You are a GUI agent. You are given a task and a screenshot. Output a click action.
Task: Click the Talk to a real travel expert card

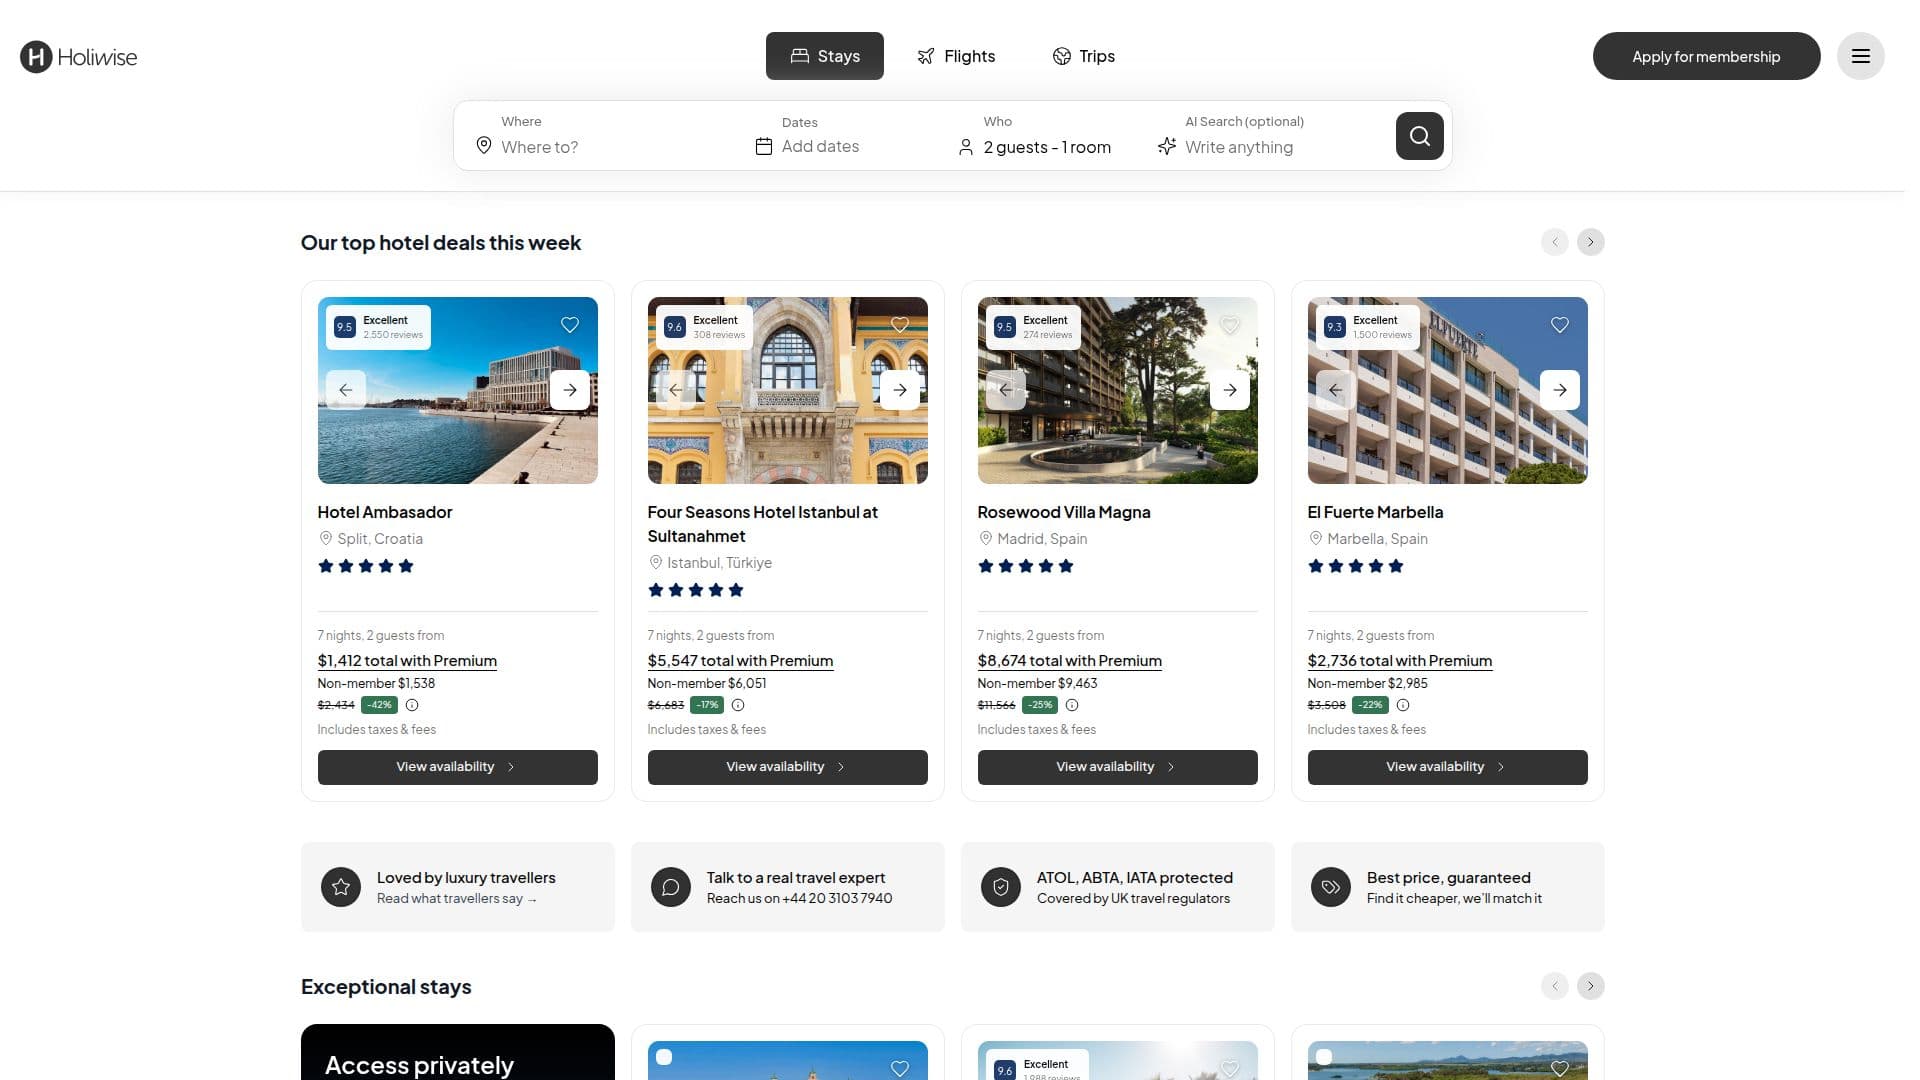pos(787,887)
